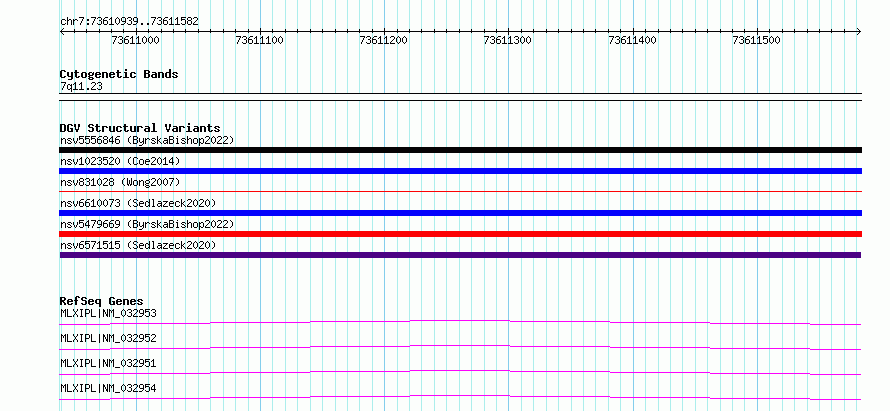The image size is (890, 411).
Task: Click the magenta MLXIPL|NM_032953 gene line
Action: point(460,322)
